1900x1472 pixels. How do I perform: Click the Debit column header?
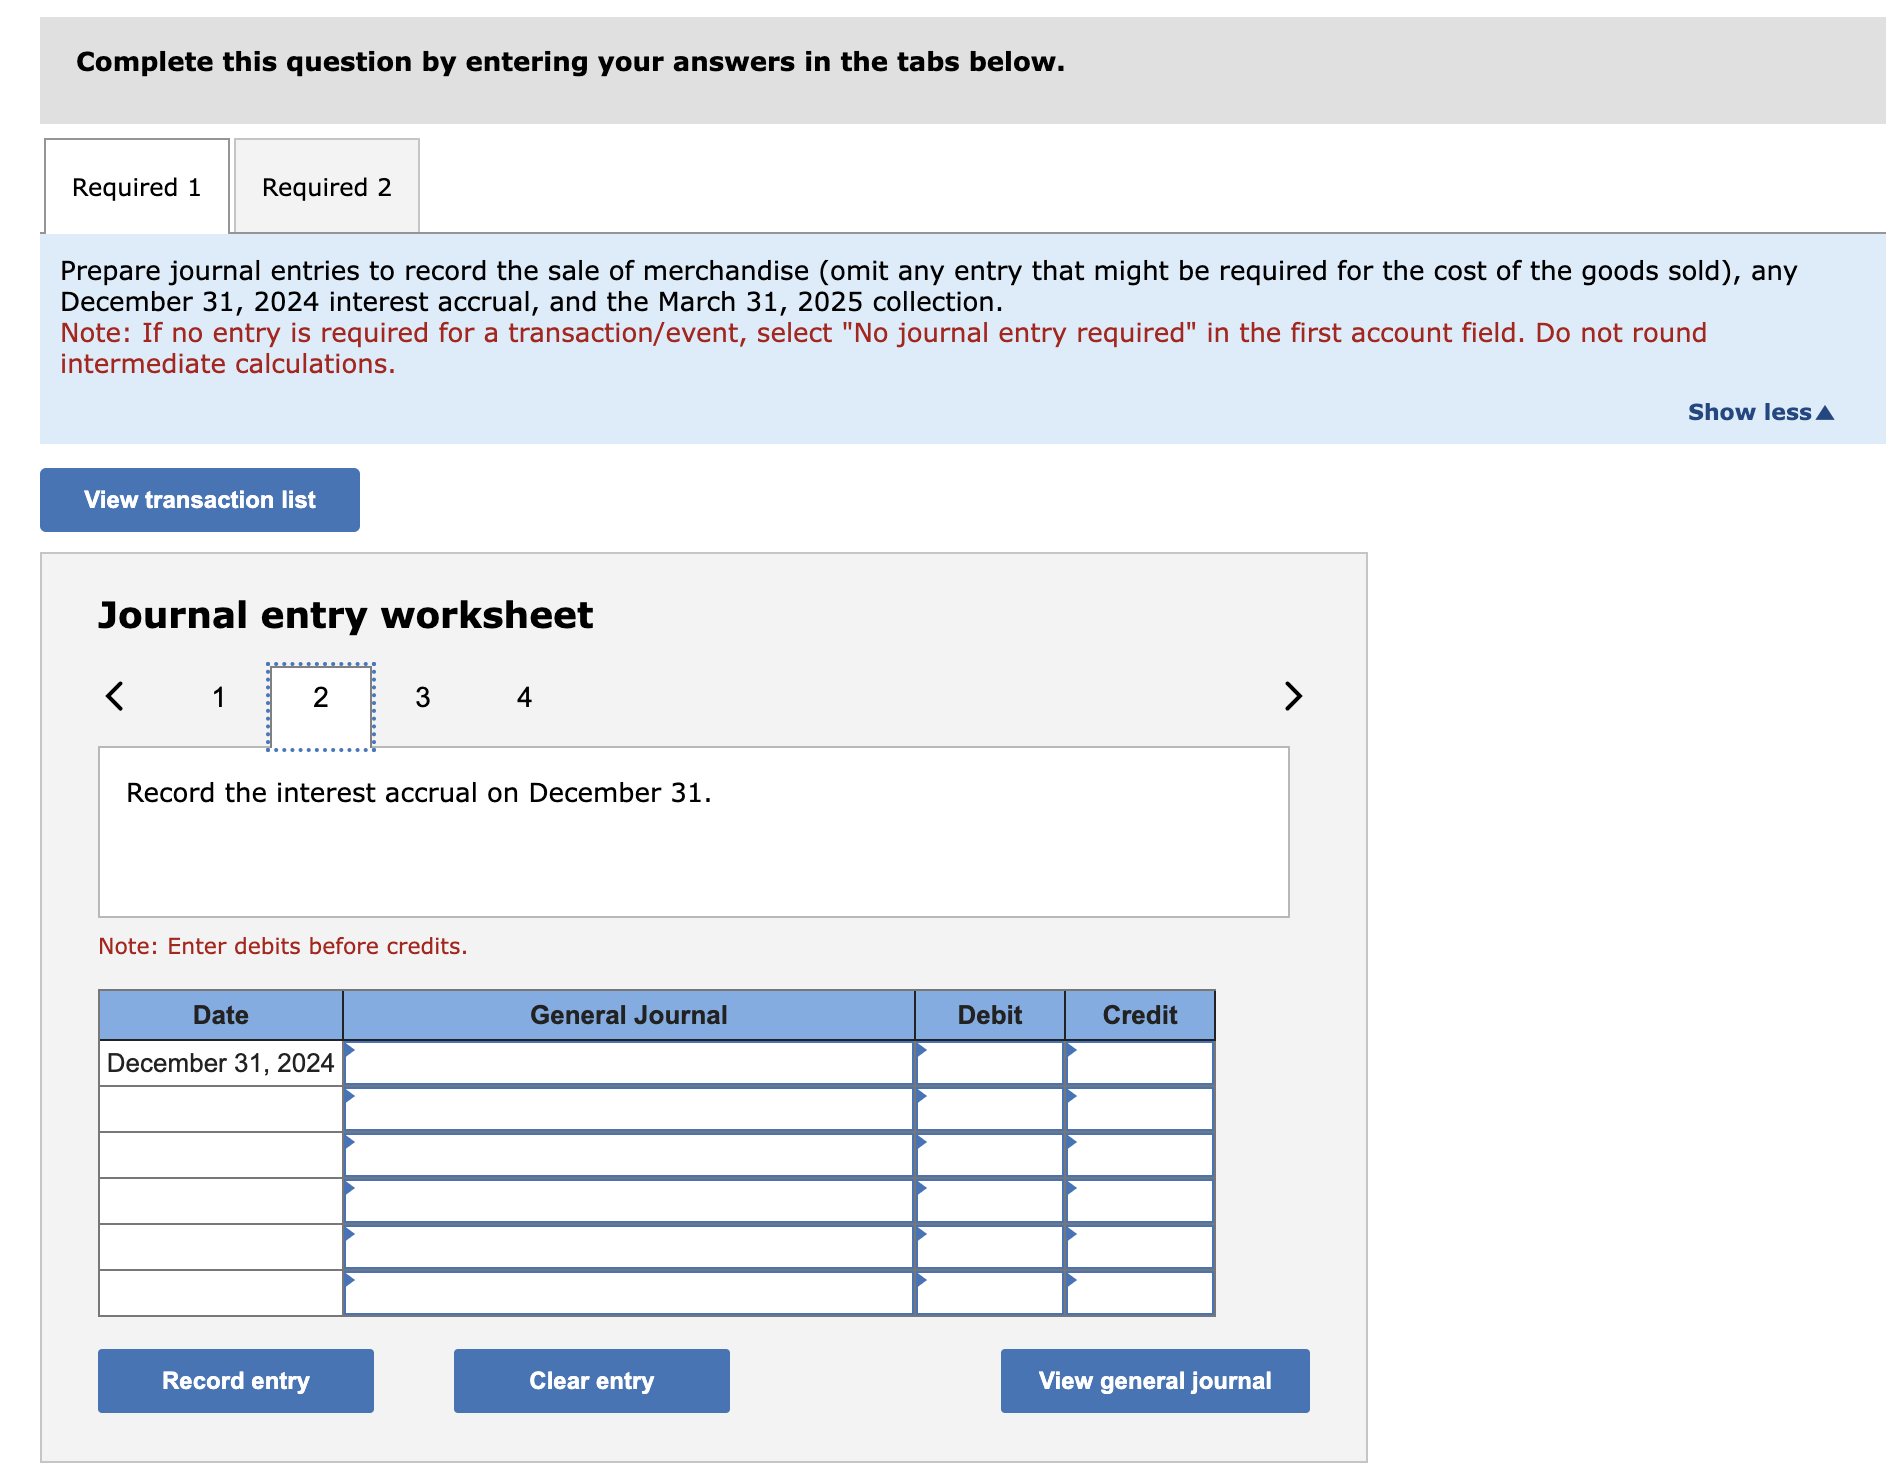990,1015
